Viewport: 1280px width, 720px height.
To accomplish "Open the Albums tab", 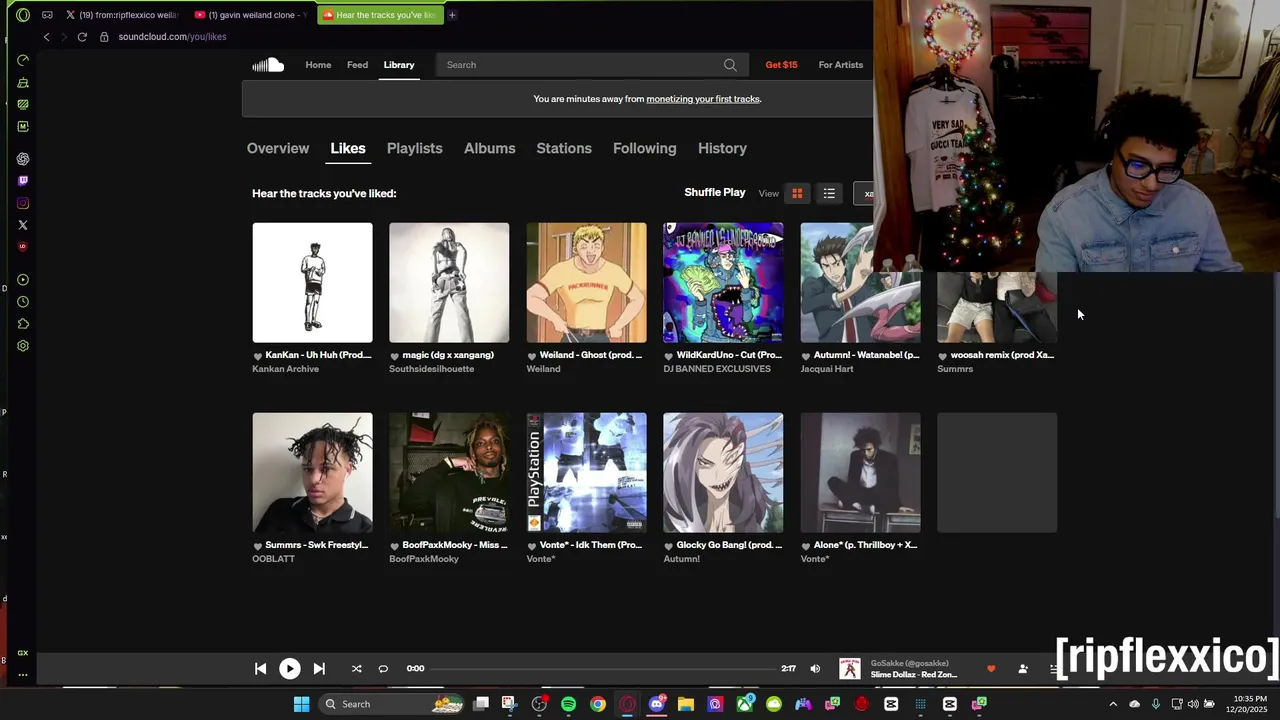I will [x=490, y=148].
